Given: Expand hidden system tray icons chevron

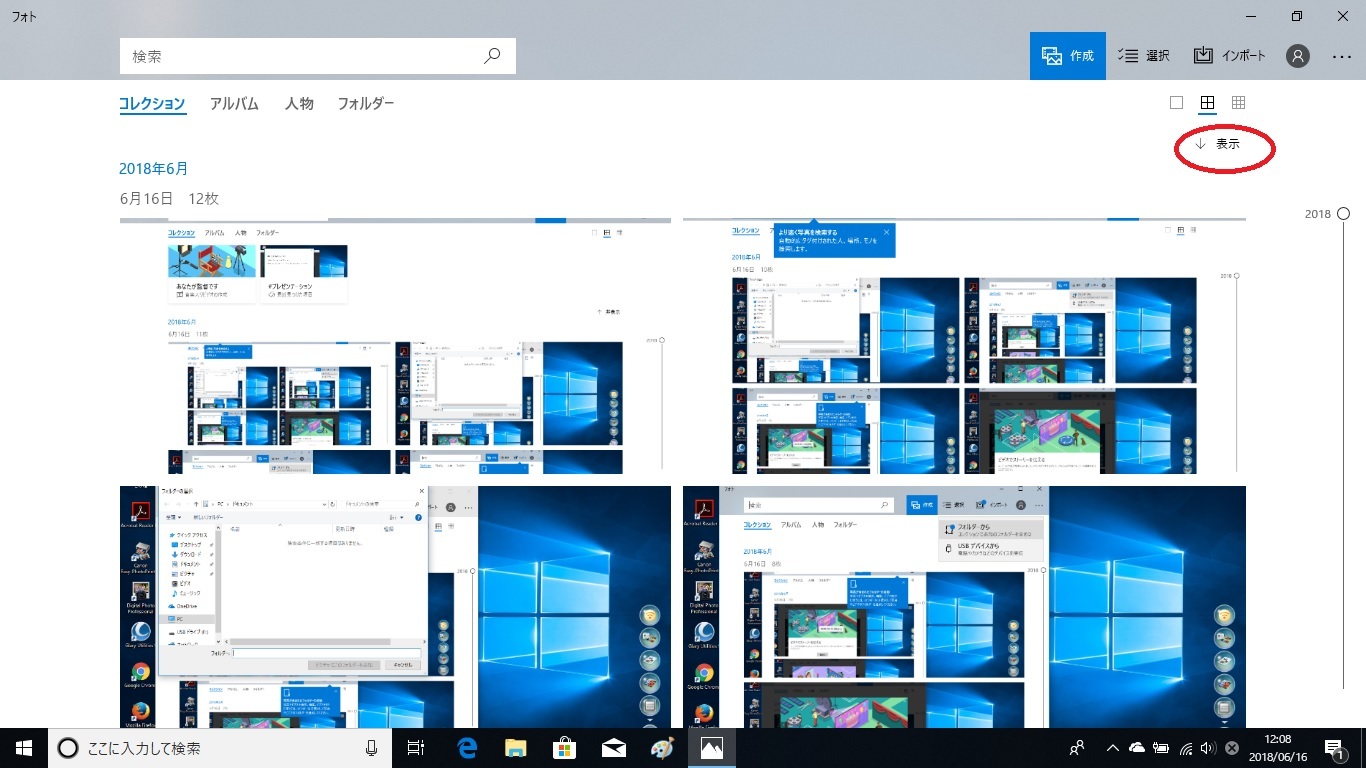Looking at the screenshot, I should coord(1112,748).
